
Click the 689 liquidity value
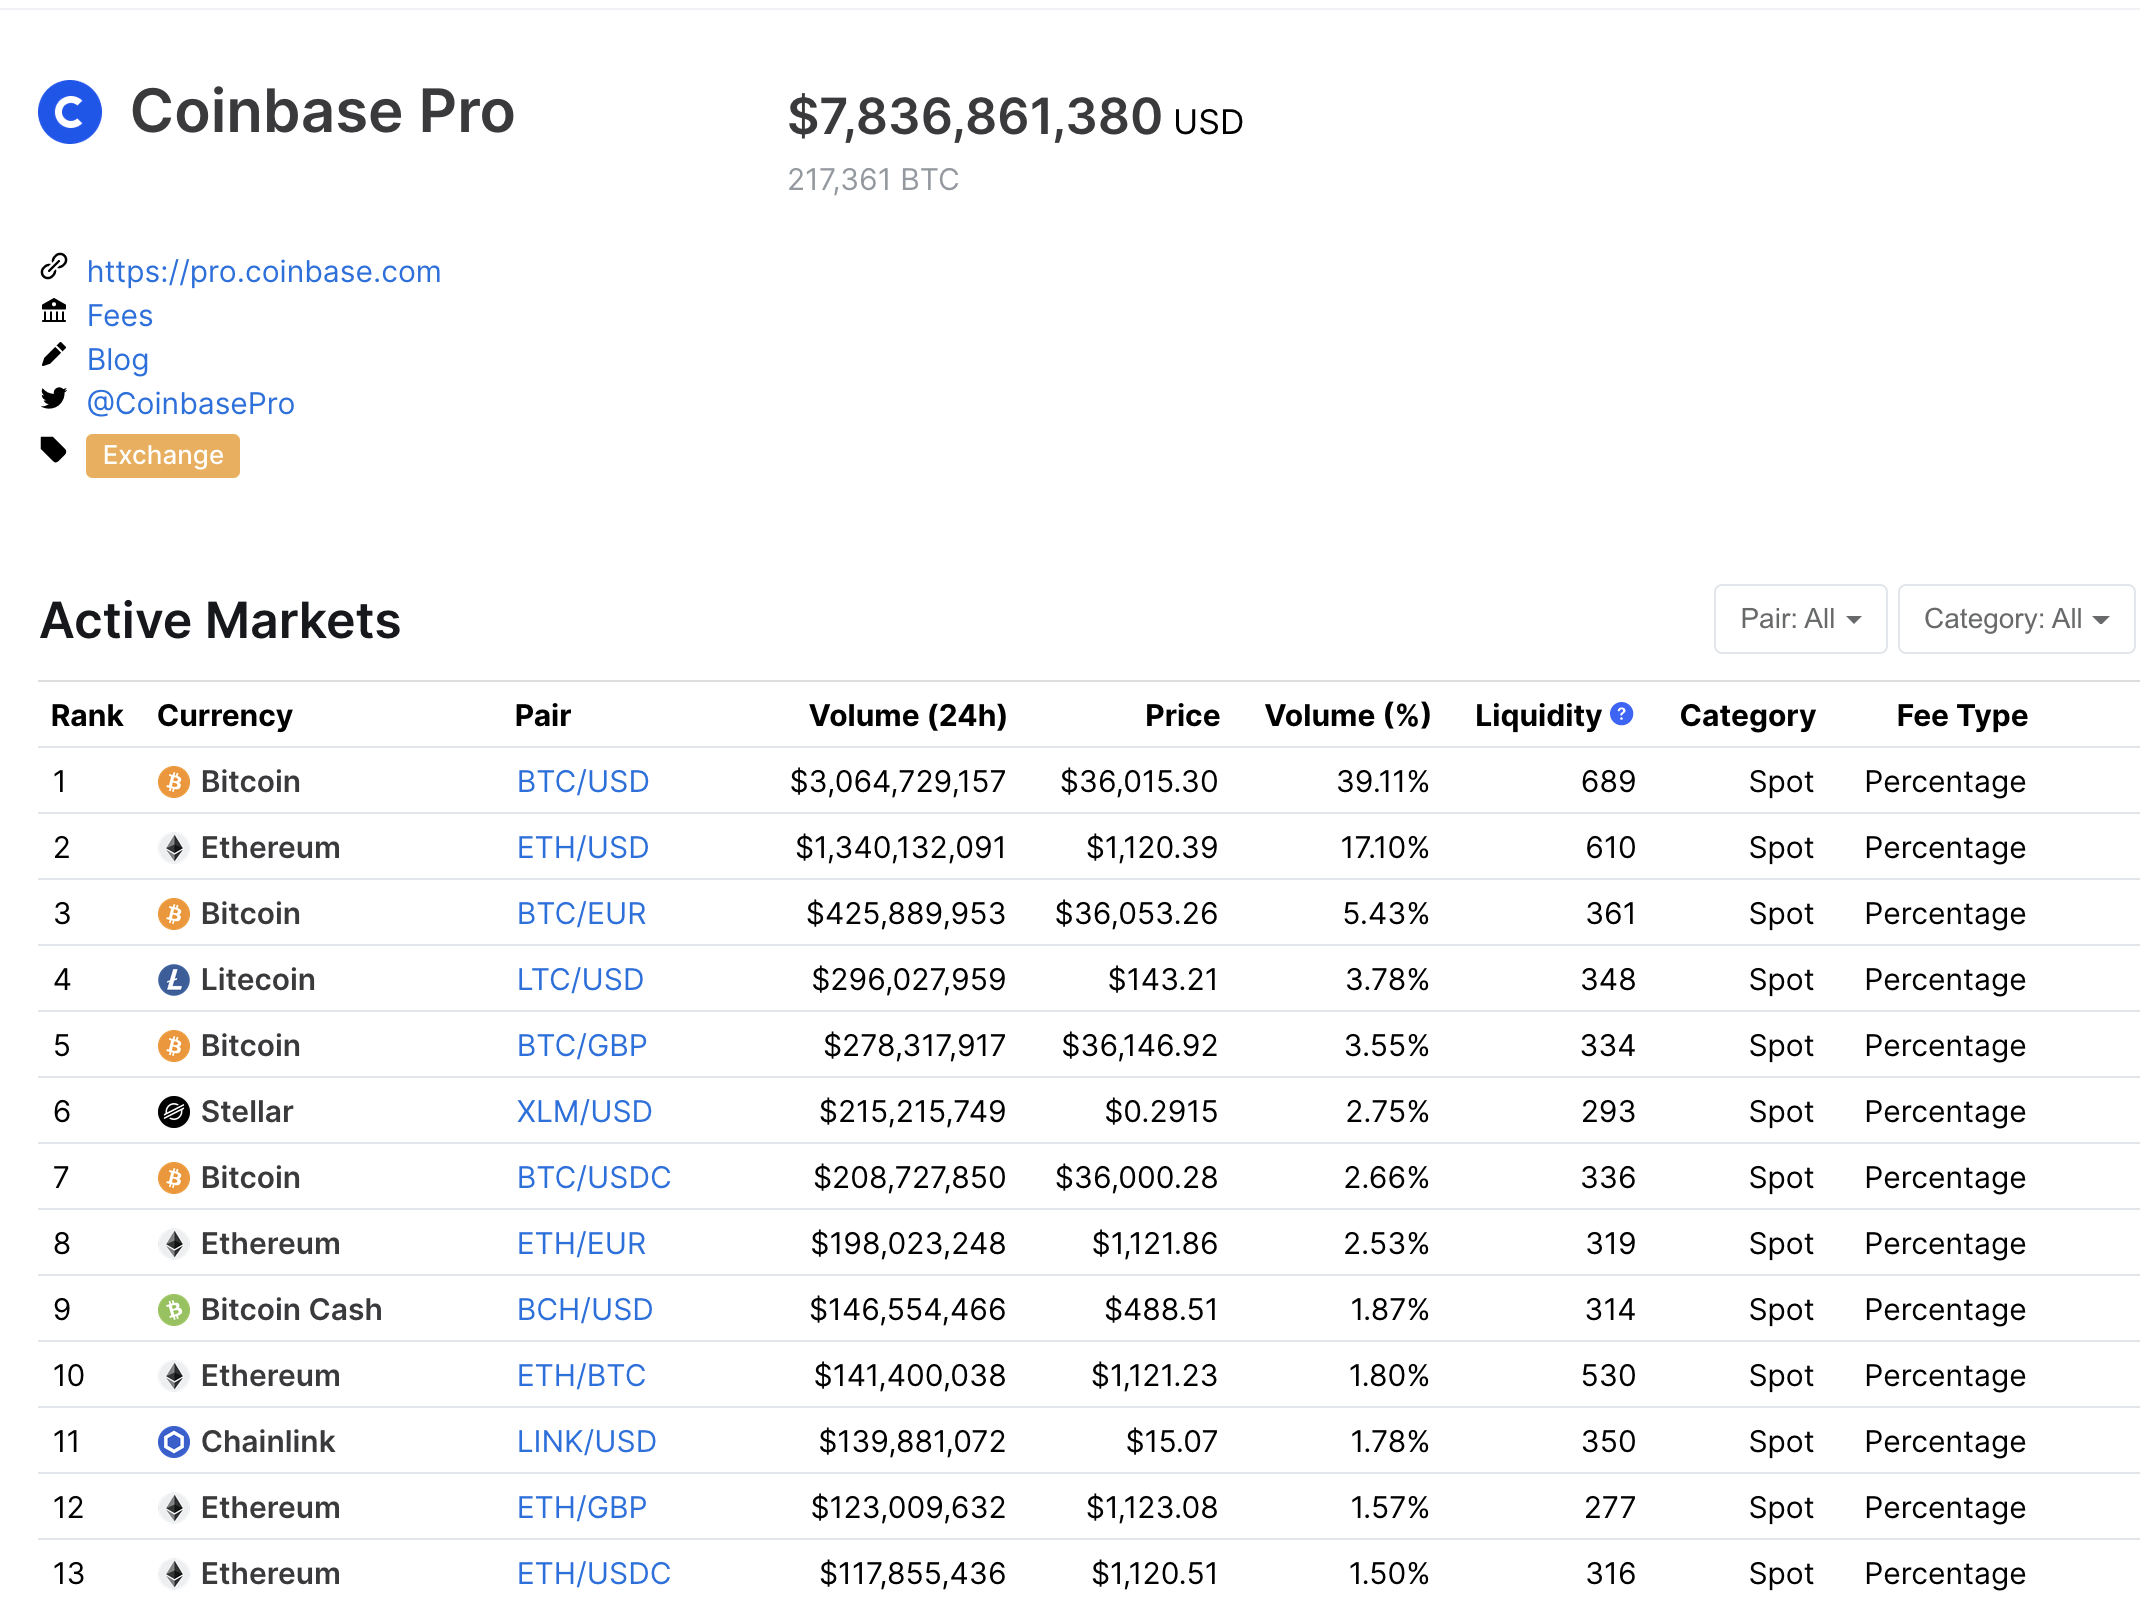coord(1608,782)
